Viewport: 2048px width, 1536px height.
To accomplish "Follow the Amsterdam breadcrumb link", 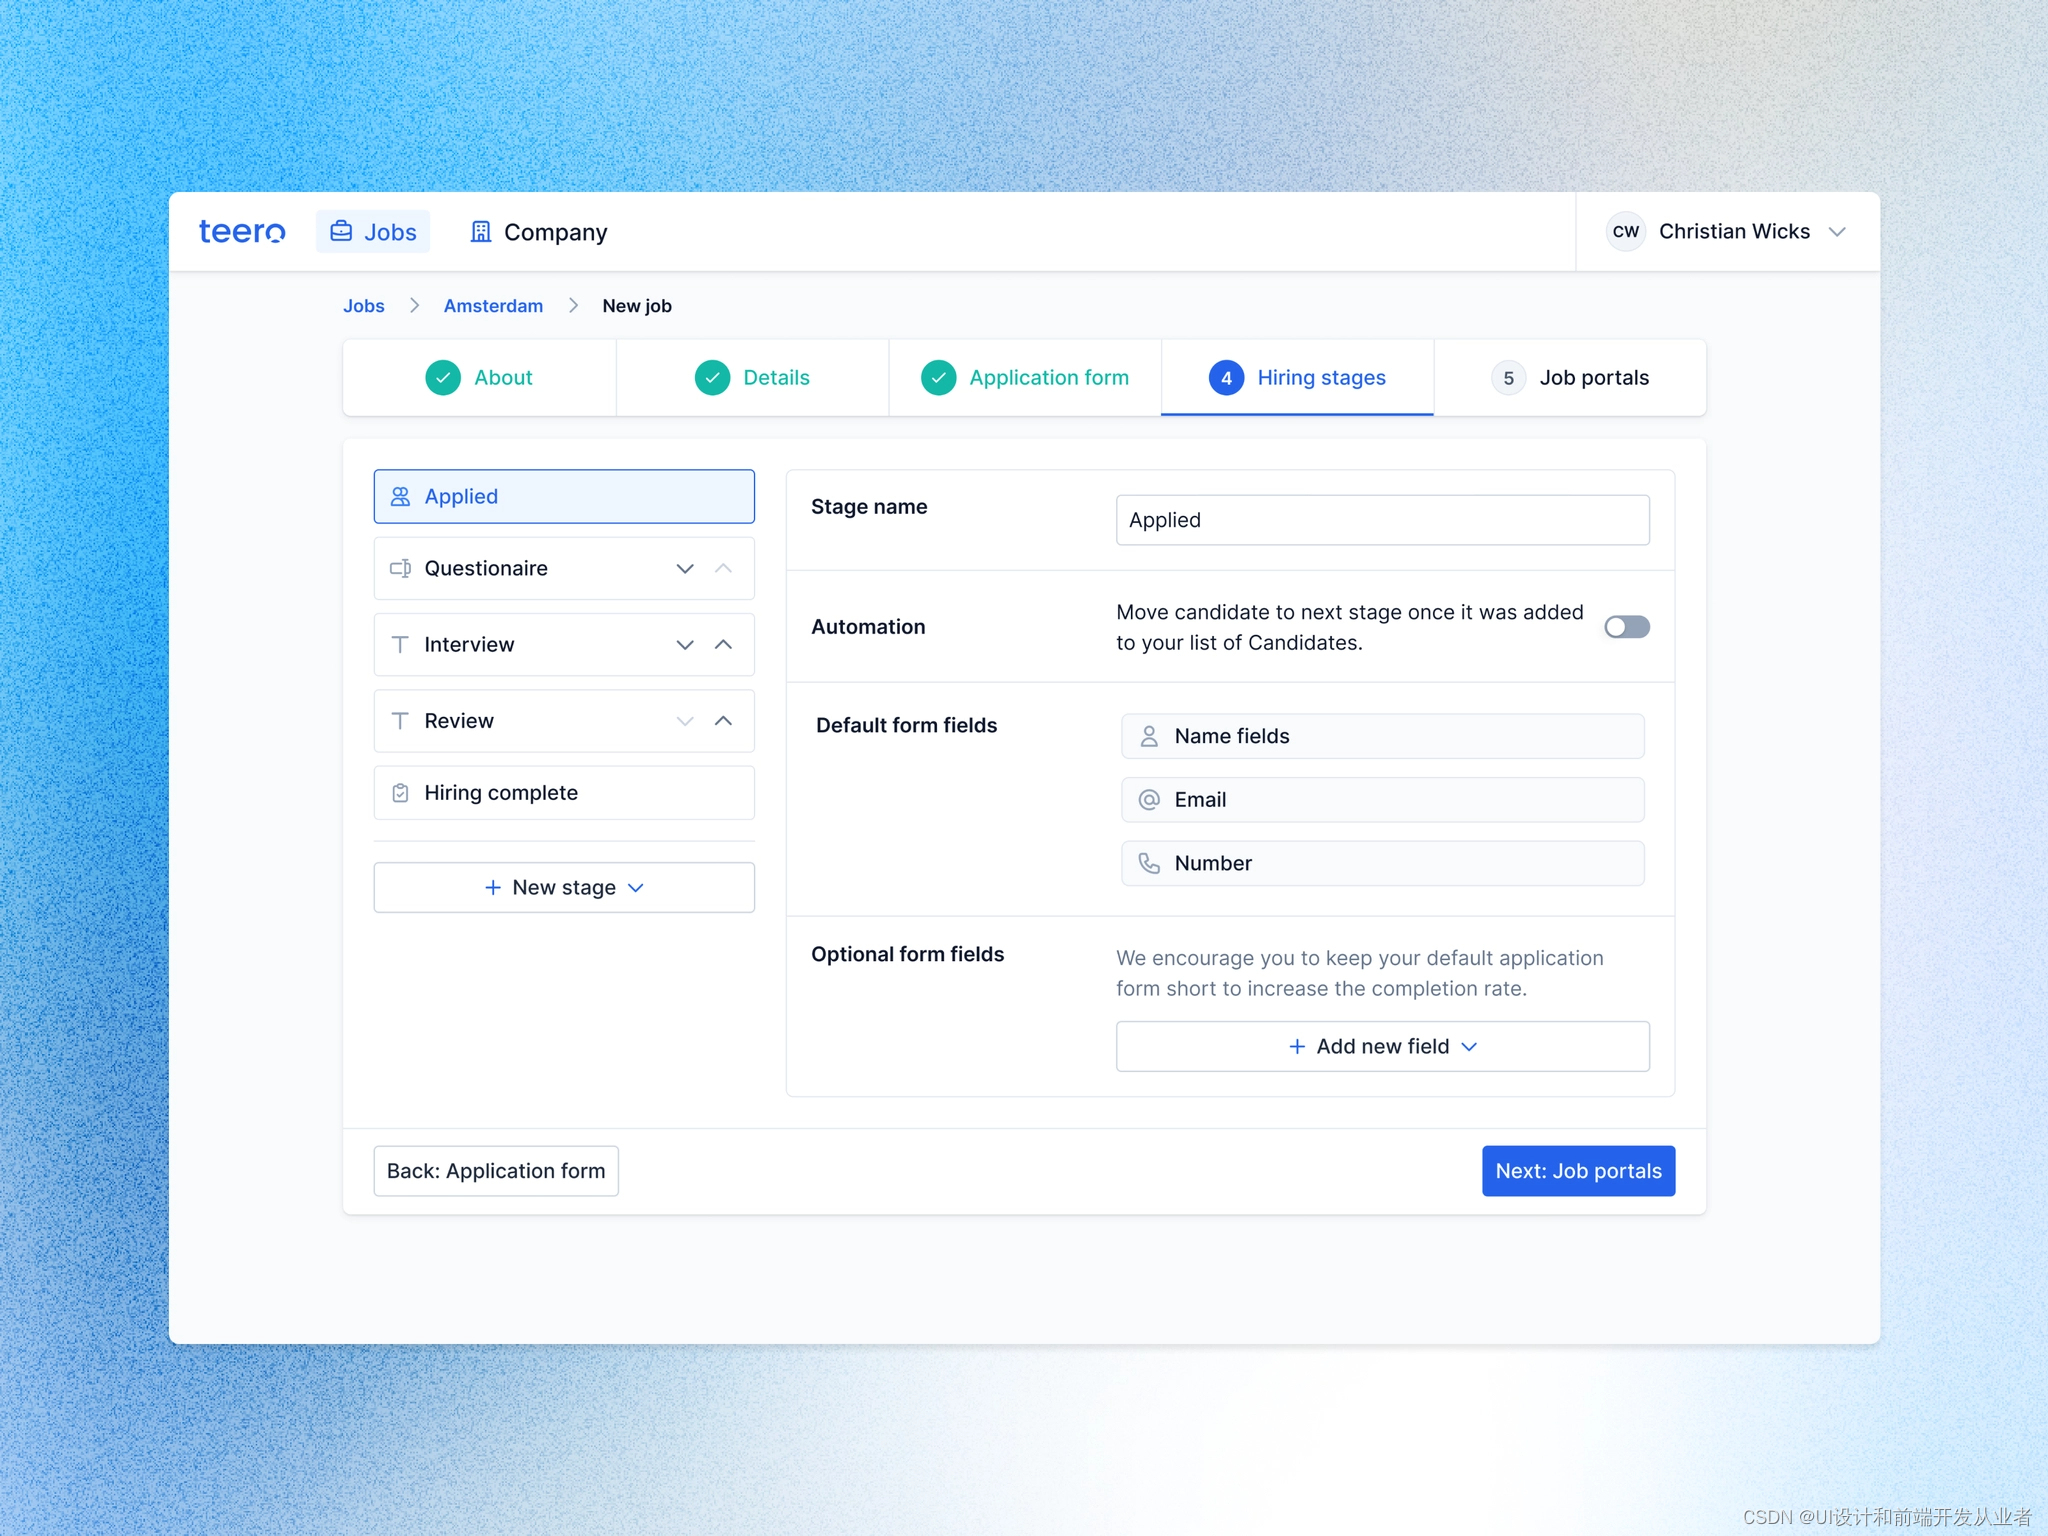I will 493,306.
